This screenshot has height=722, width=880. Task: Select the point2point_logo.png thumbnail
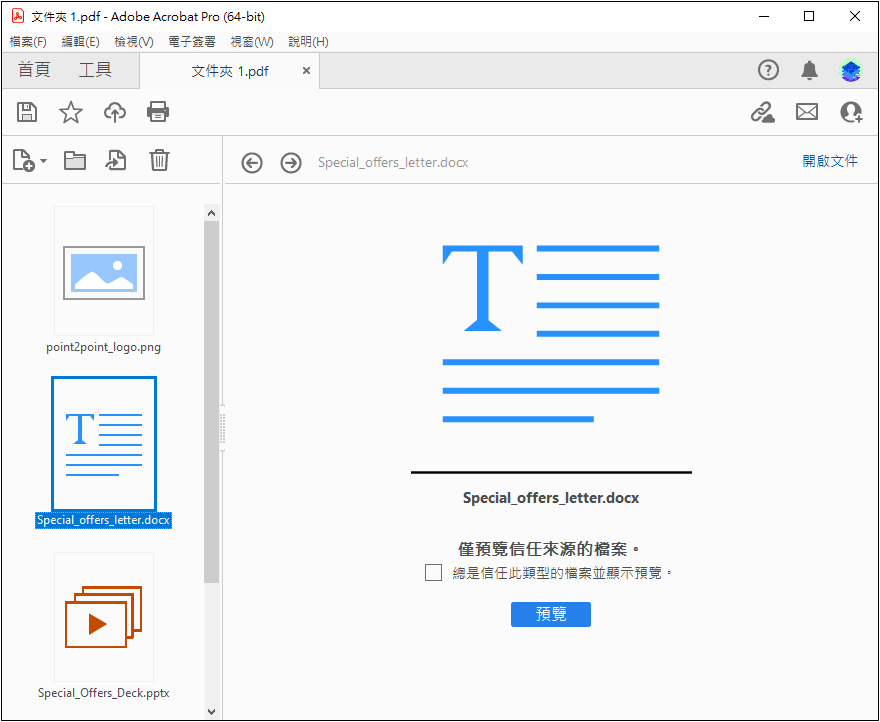click(x=104, y=272)
